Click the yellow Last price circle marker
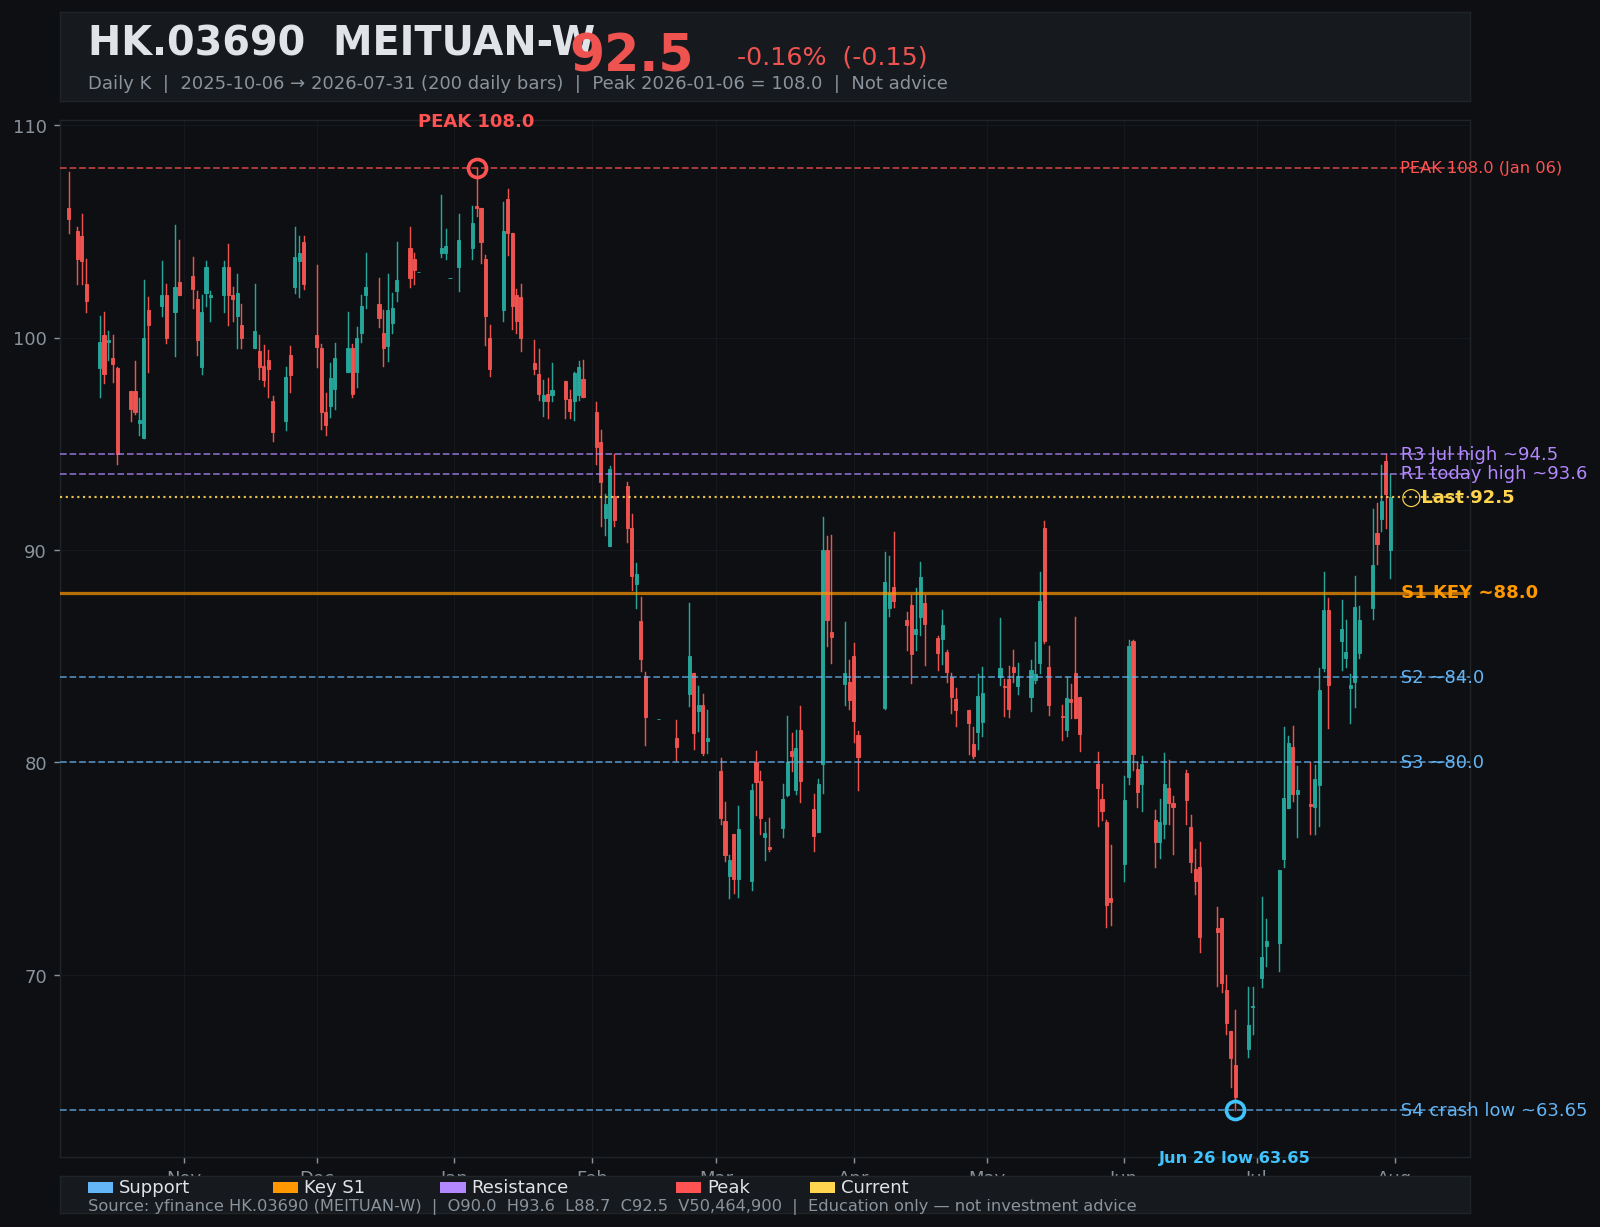1600x1227 pixels. point(1411,498)
